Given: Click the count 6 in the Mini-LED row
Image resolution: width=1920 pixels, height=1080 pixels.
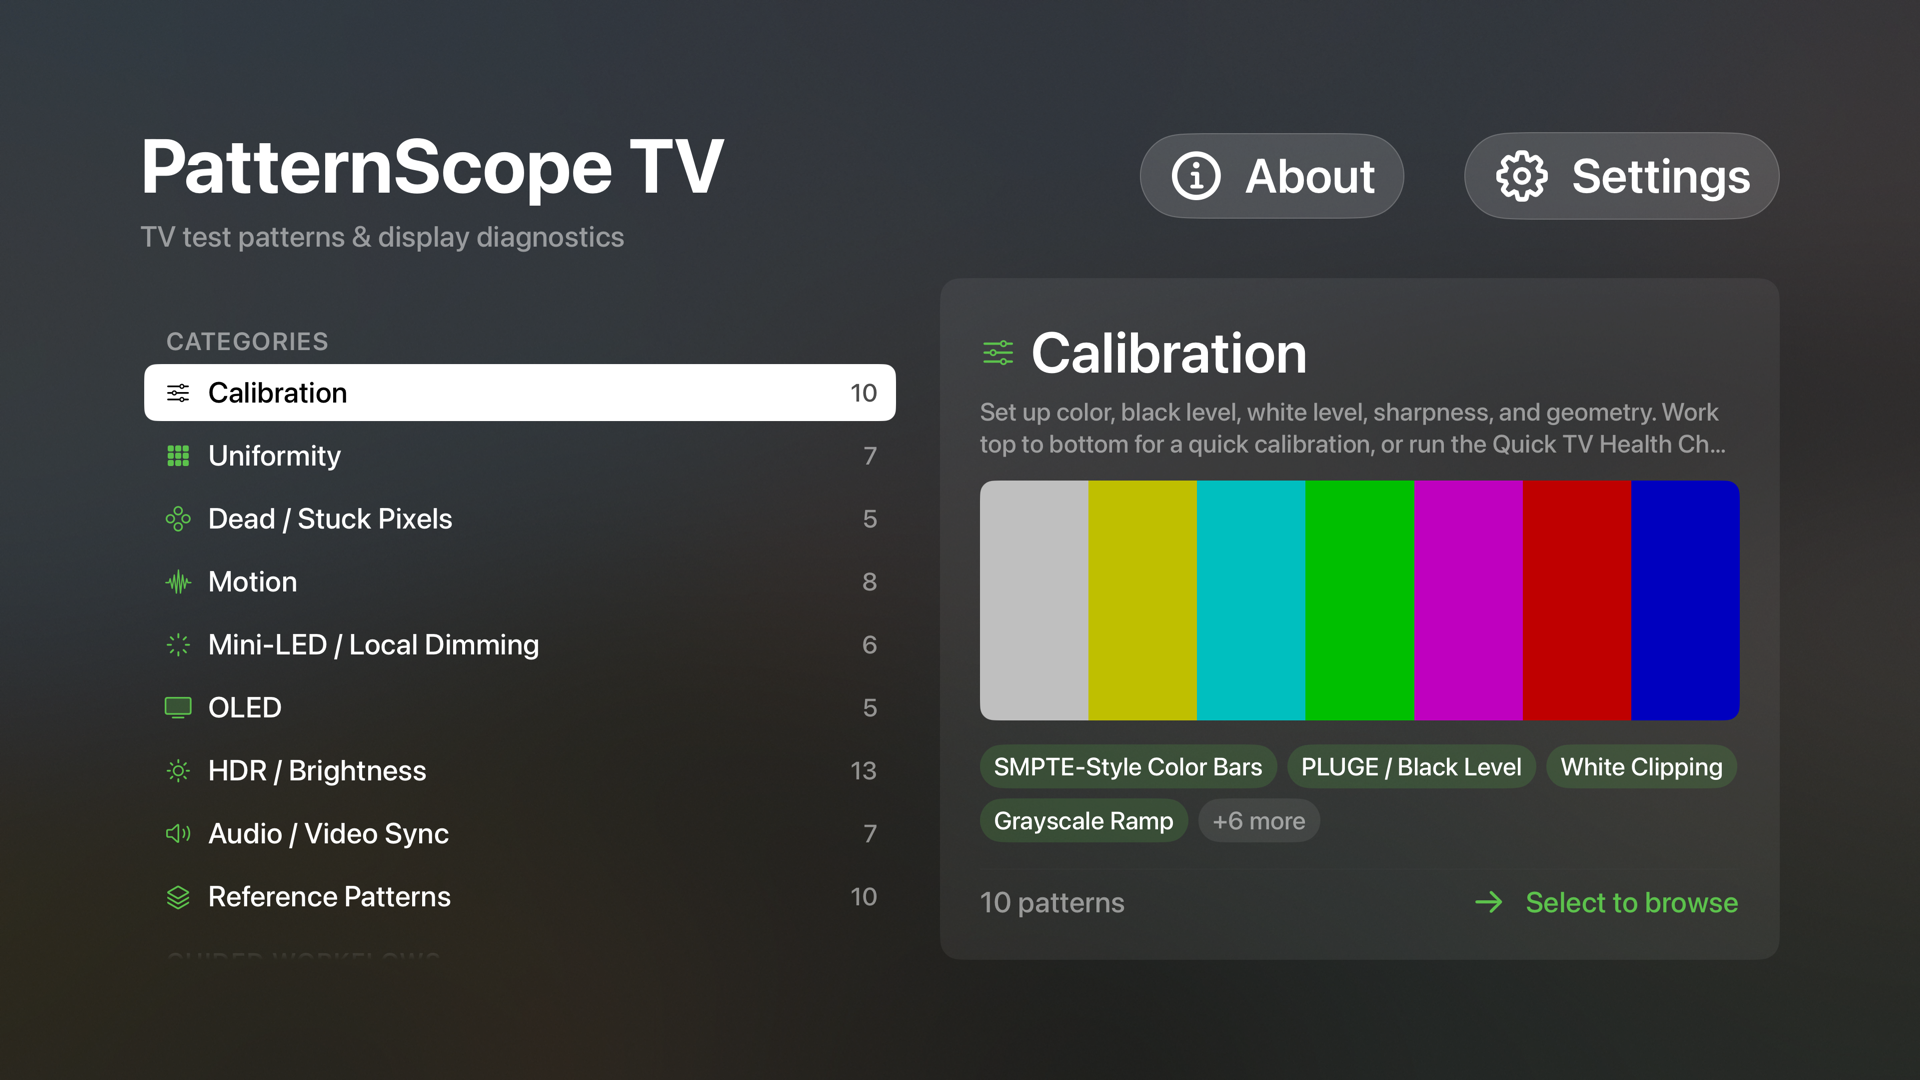Looking at the screenshot, I should pos(869,645).
